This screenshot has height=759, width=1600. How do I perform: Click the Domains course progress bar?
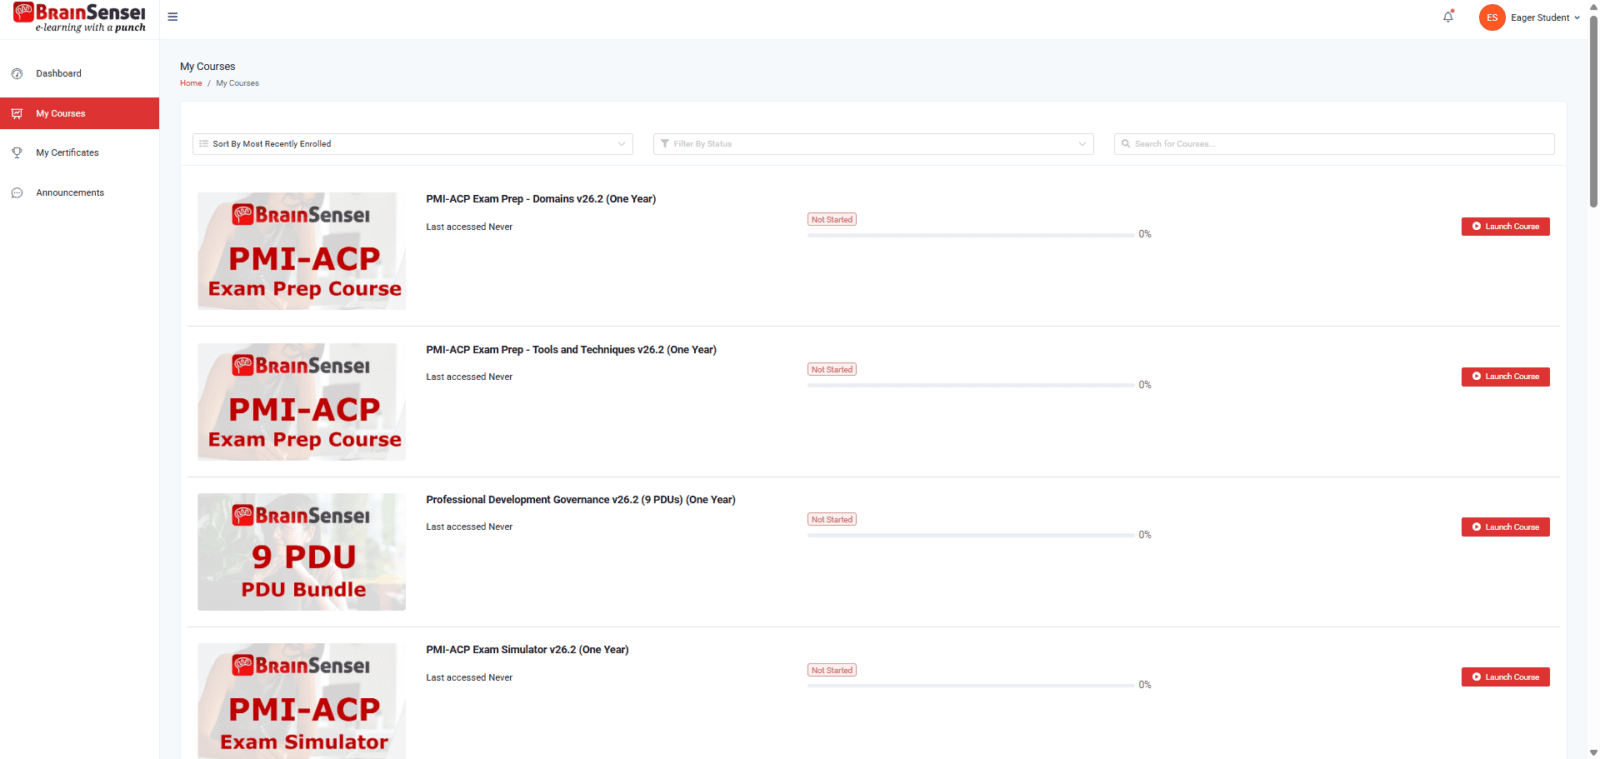971,235
